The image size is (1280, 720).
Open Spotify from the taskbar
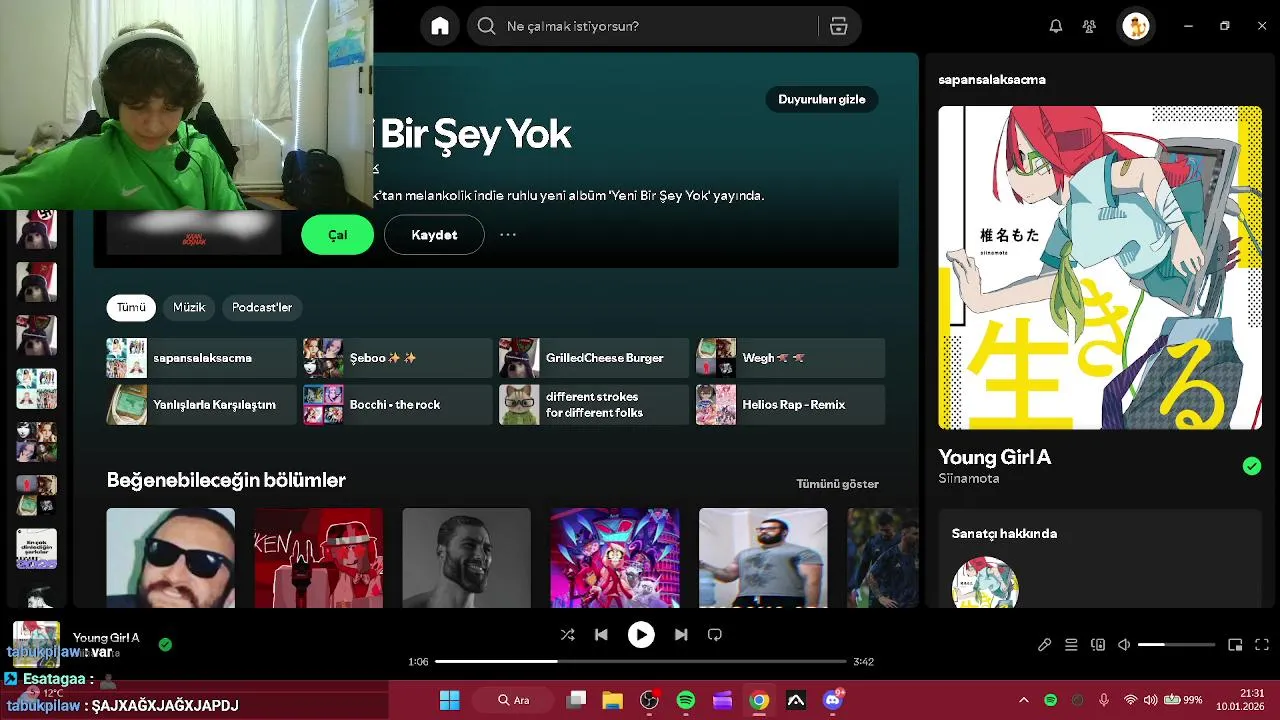[686, 700]
